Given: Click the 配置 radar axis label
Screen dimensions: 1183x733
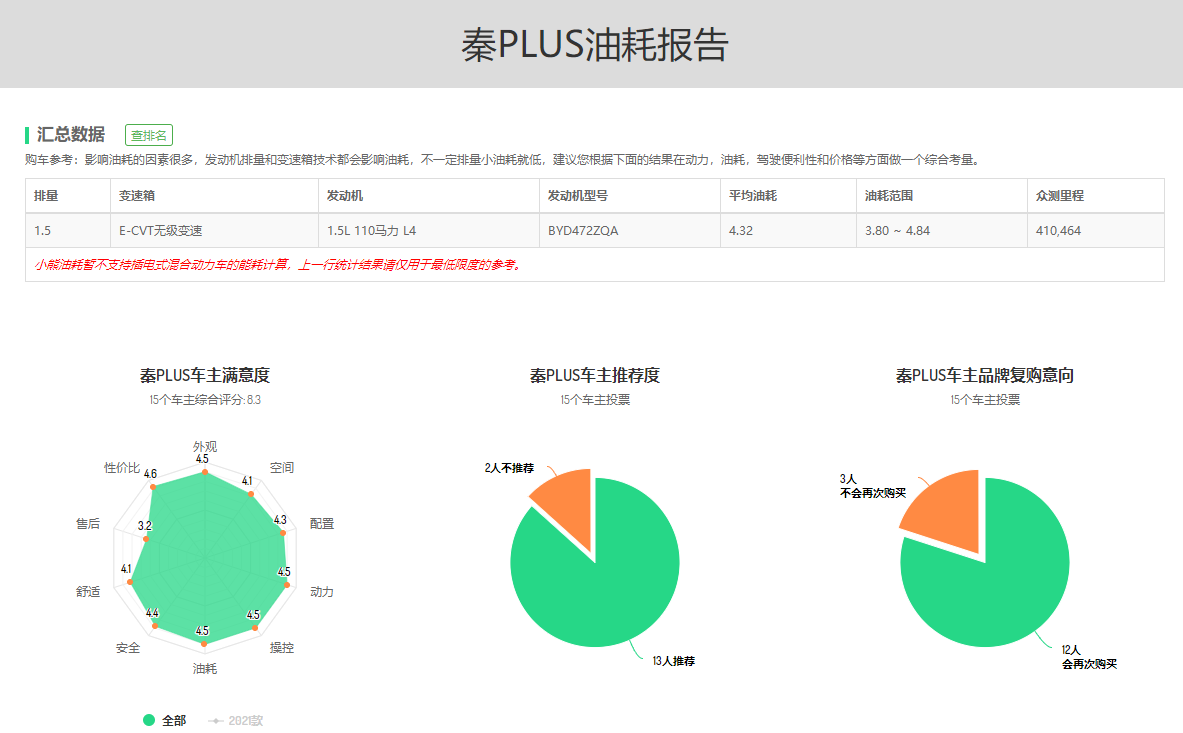Looking at the screenshot, I should [x=321, y=523].
